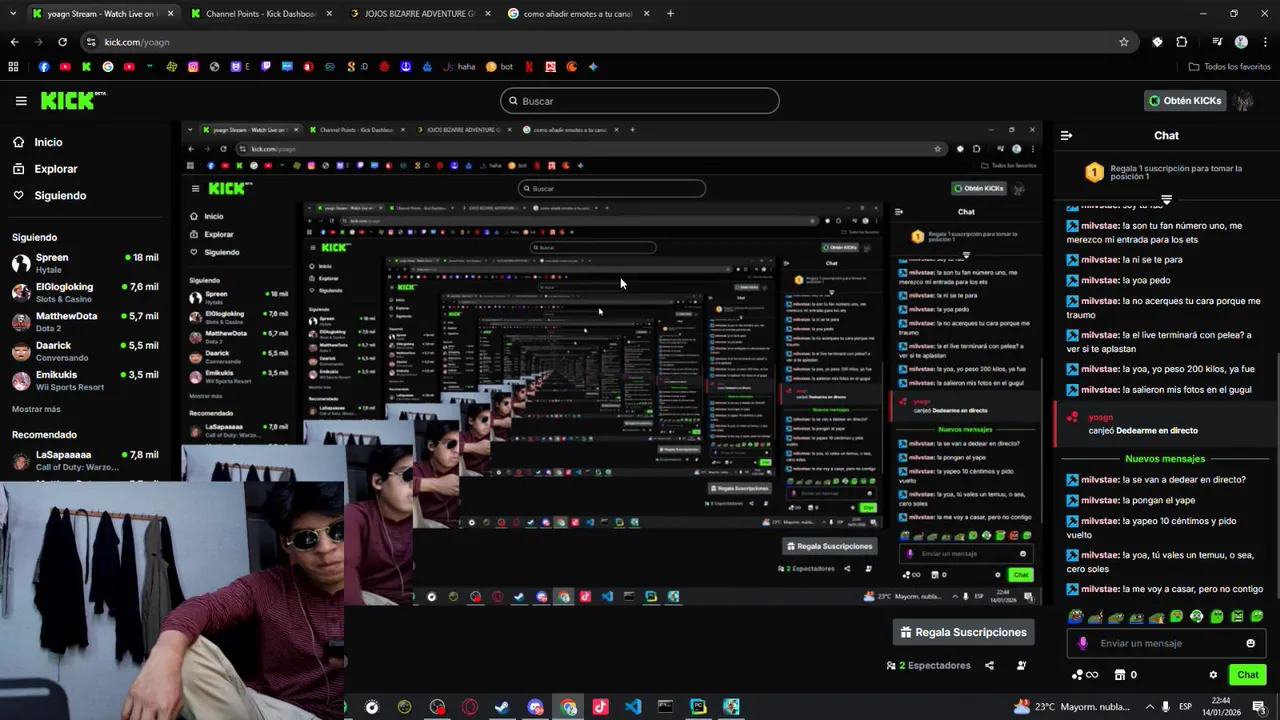Insert the last green blob emote

1257,616
